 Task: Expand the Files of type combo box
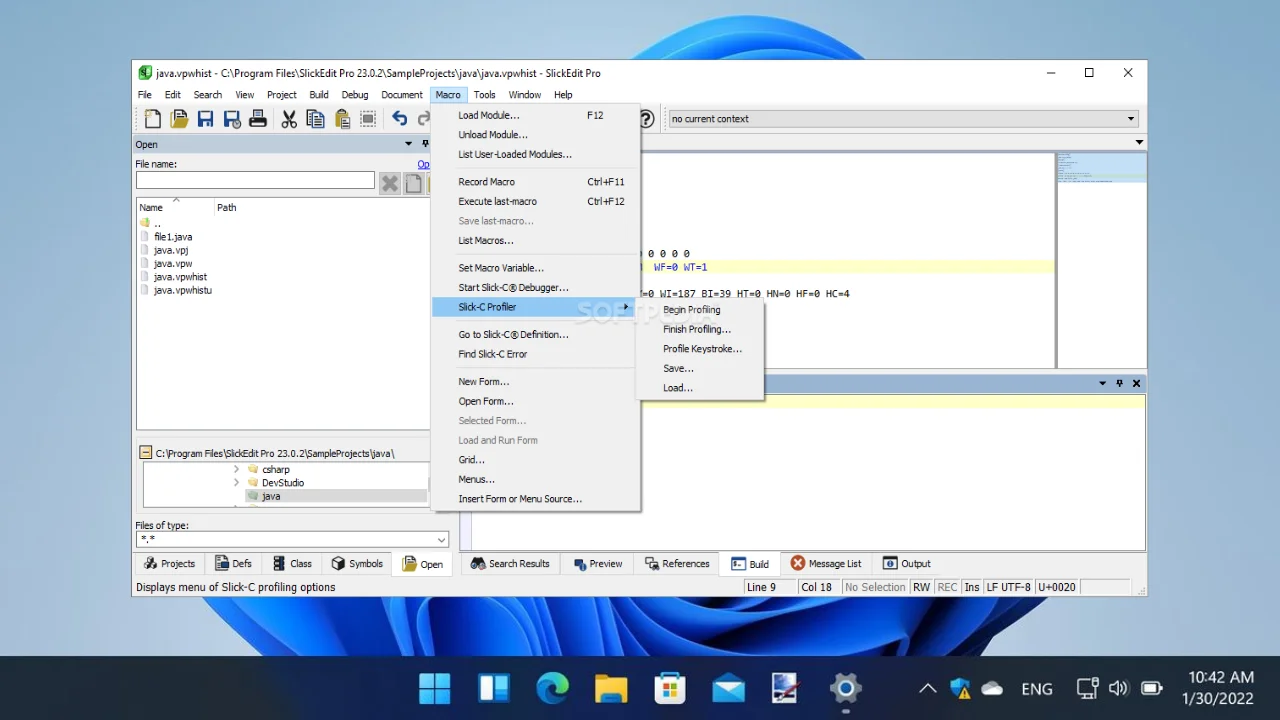point(441,540)
